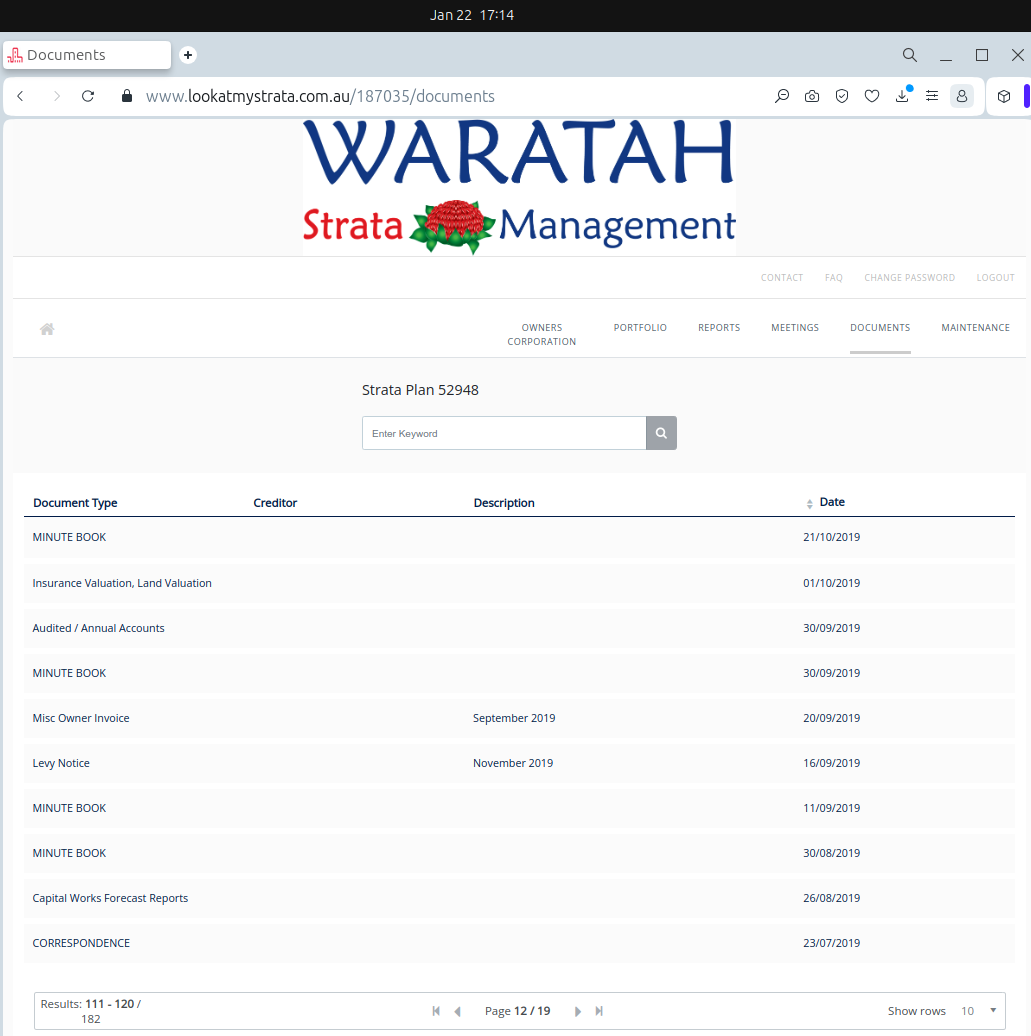
Task: Open the Documents menu item
Action: (880, 328)
